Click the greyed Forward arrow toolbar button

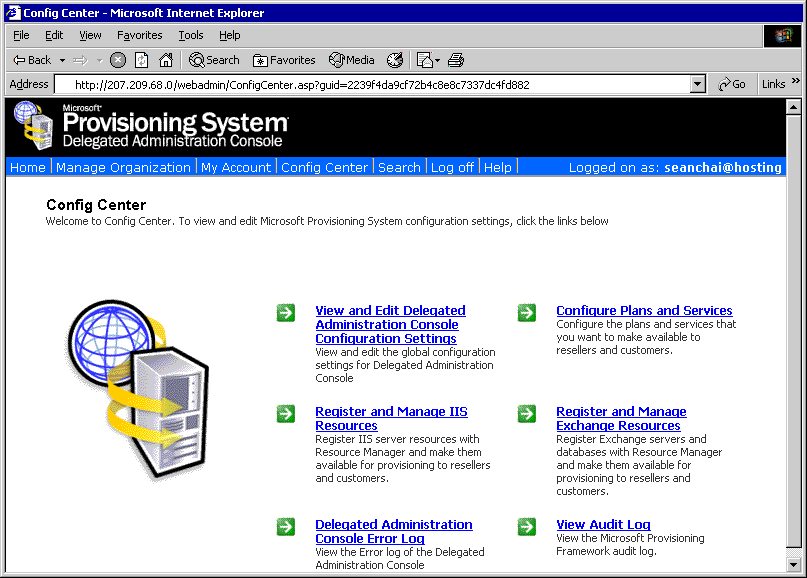80,60
